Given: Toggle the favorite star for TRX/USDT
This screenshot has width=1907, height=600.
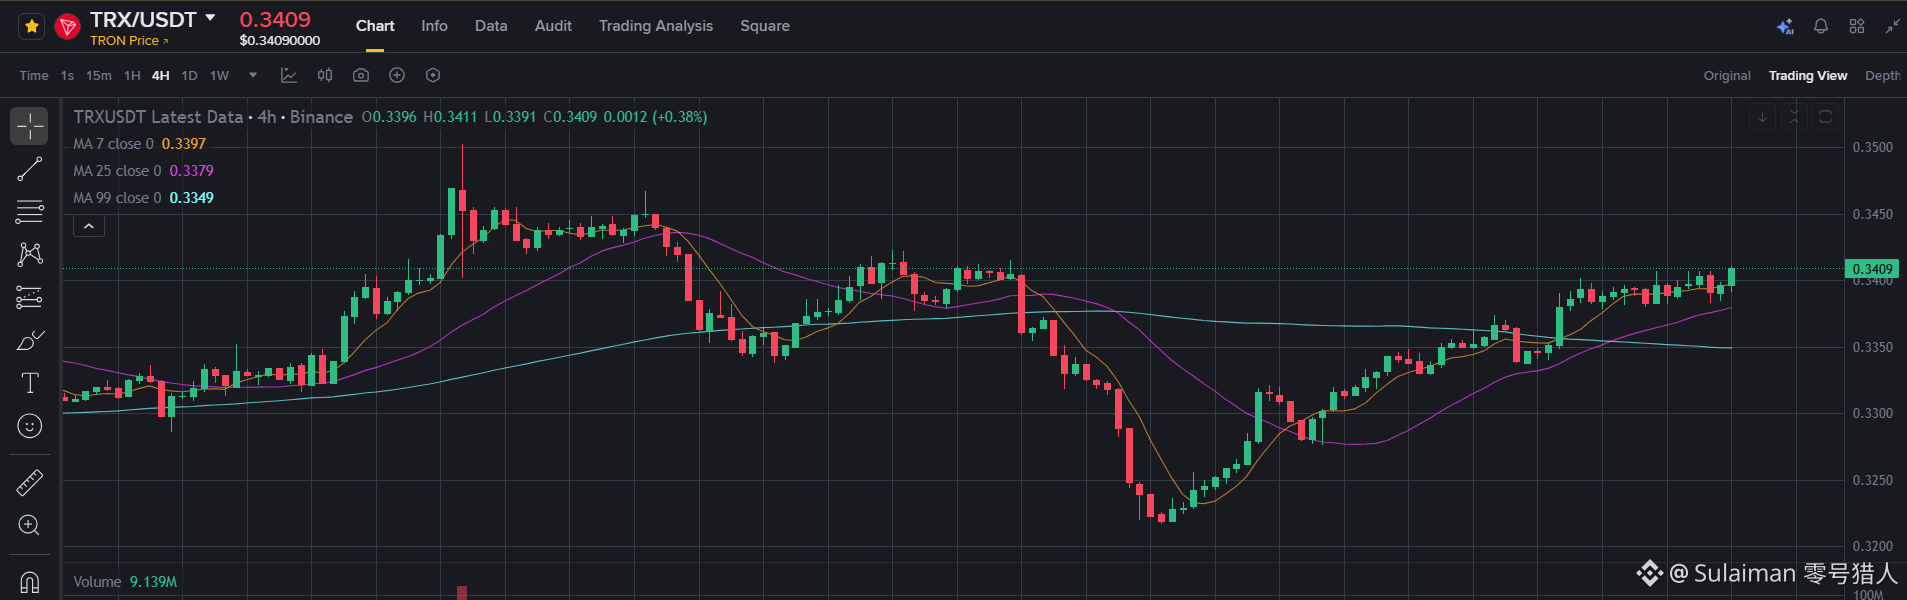Looking at the screenshot, I should 31,26.
